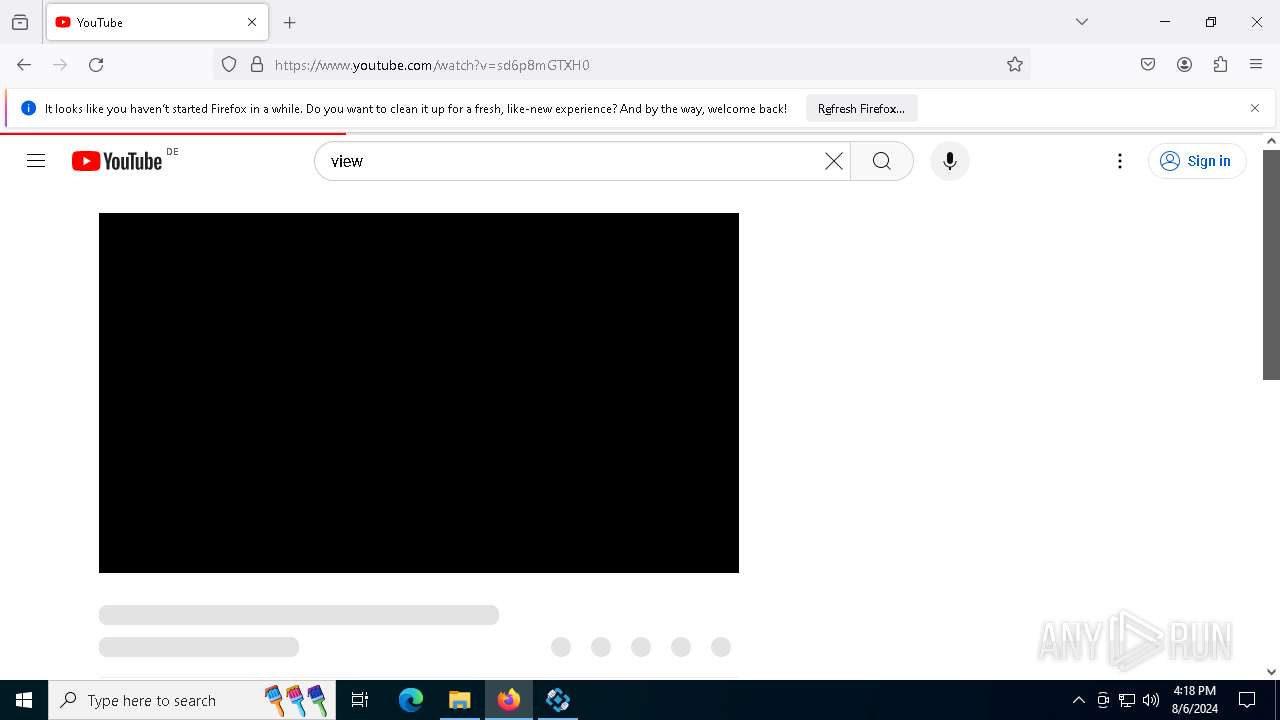Screen dimensions: 1280x720
Task: Open network status tray icon
Action: tap(1127, 700)
